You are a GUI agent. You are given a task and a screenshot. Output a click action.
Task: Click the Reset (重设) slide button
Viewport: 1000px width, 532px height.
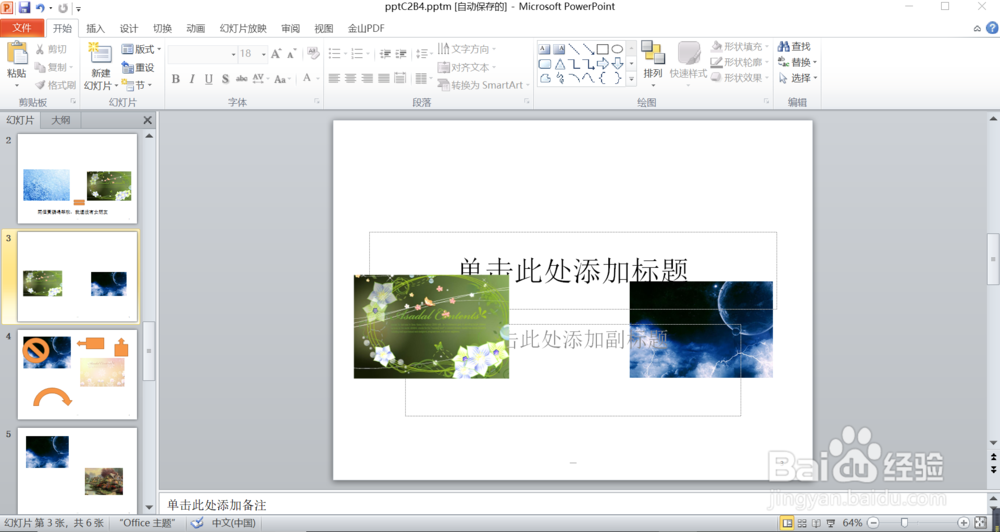138,67
